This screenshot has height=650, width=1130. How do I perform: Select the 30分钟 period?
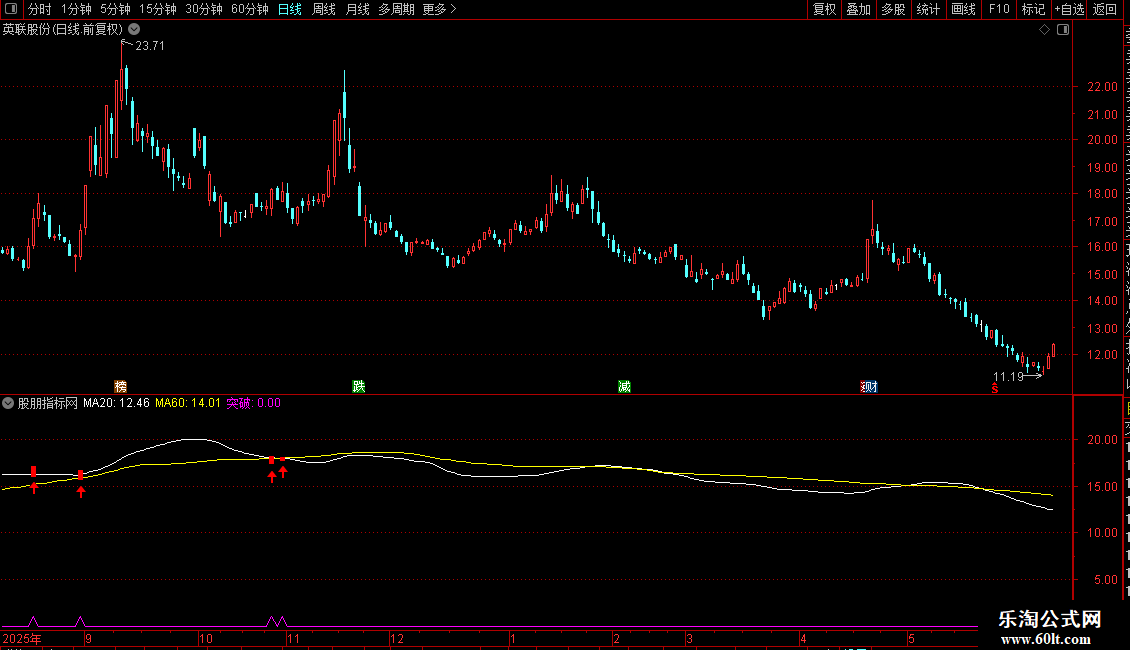tap(203, 9)
